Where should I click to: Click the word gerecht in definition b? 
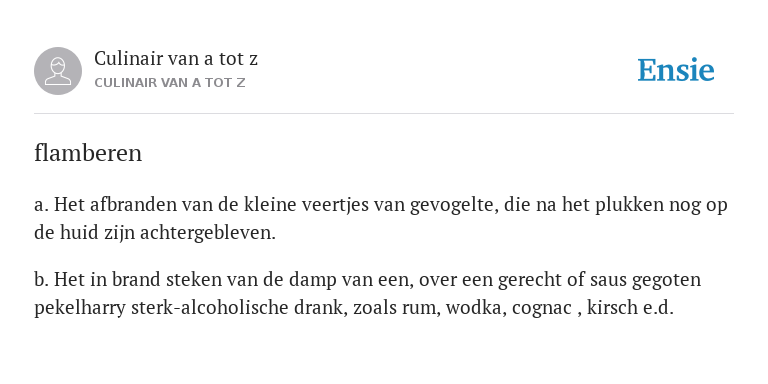click(534, 280)
